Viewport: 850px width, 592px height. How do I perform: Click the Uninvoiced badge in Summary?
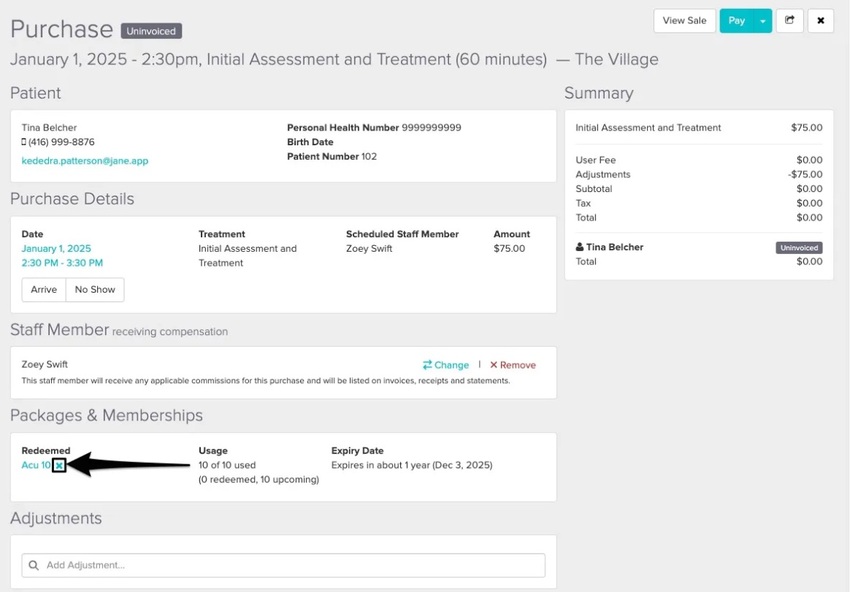tap(799, 248)
